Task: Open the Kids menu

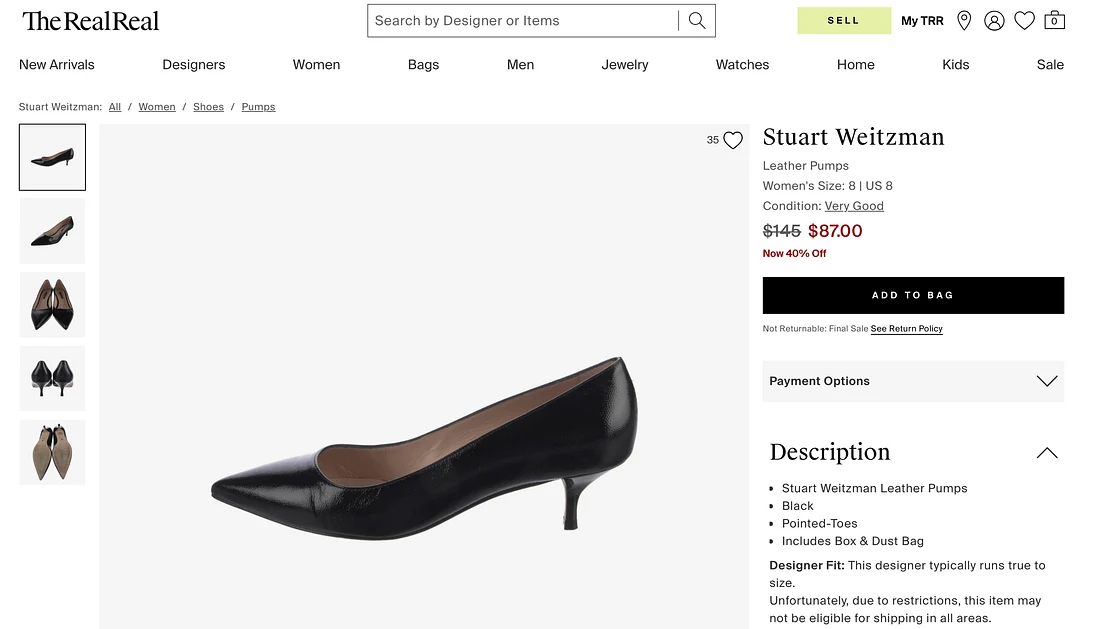Action: coord(955,65)
